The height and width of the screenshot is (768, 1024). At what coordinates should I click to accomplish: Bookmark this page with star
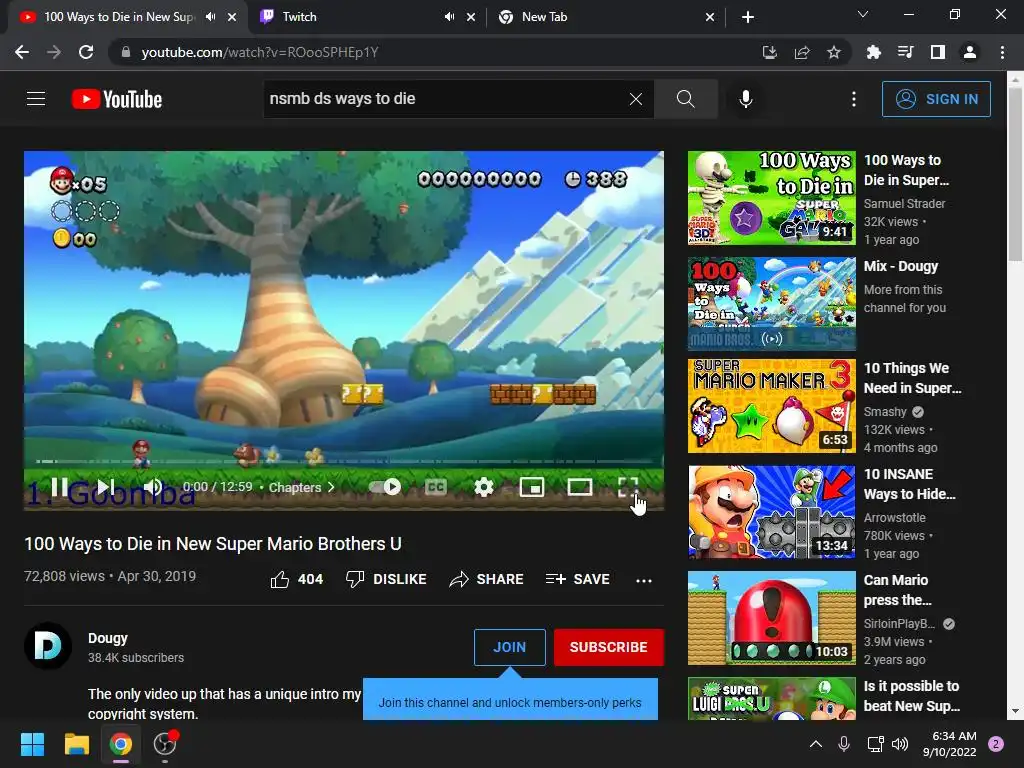click(833, 52)
